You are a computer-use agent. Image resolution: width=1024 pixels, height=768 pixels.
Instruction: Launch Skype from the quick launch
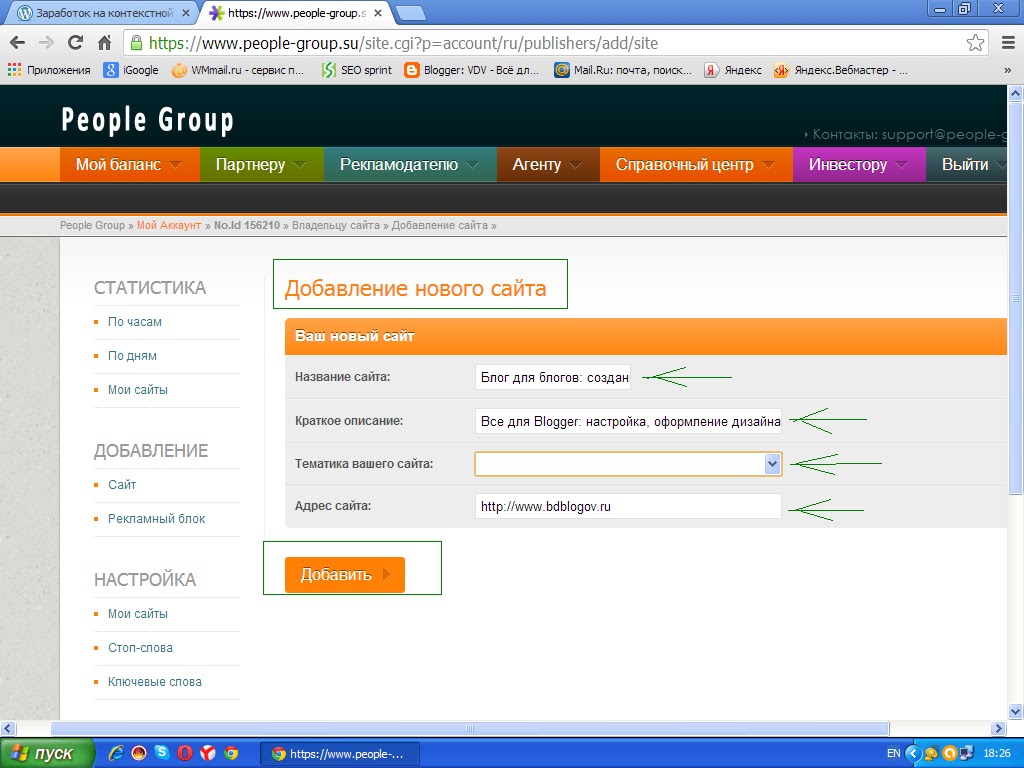click(161, 754)
